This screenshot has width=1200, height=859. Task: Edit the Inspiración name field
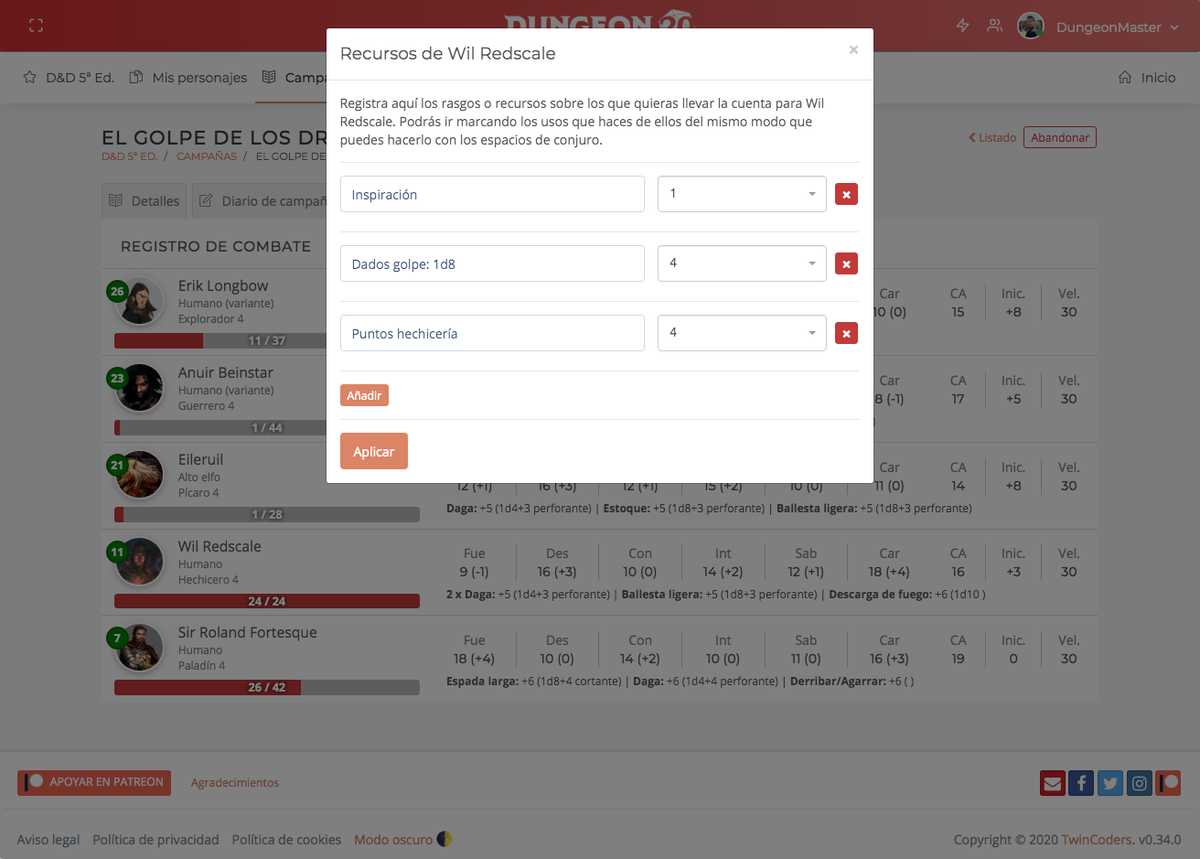coord(492,194)
